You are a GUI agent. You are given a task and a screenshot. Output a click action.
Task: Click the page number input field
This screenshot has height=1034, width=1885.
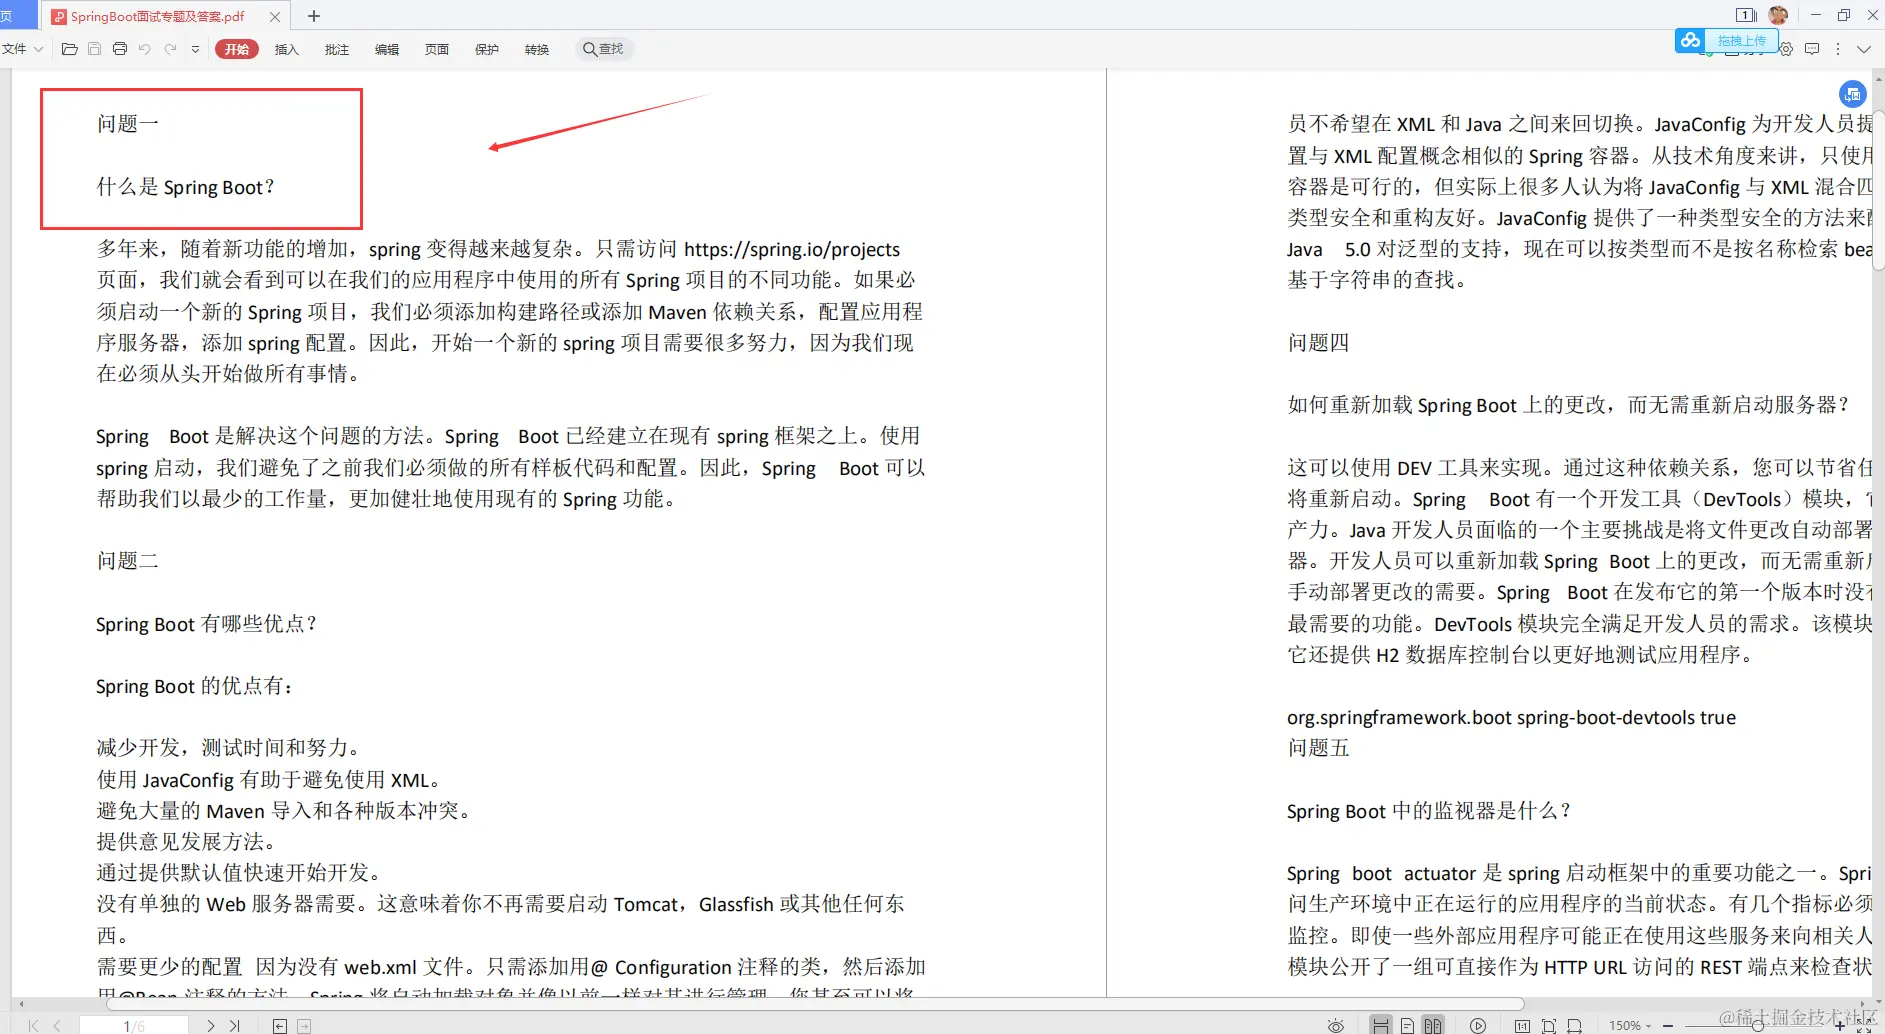pos(134,1026)
